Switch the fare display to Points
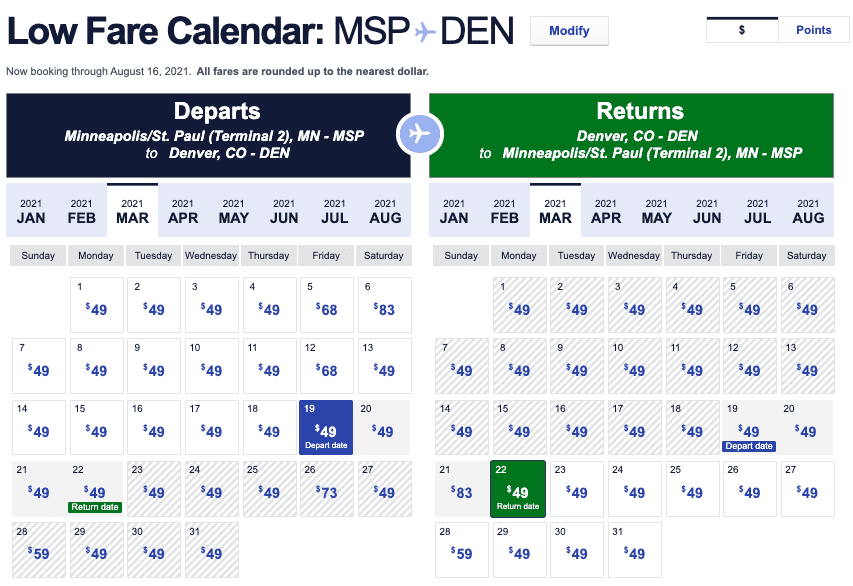 [813, 30]
